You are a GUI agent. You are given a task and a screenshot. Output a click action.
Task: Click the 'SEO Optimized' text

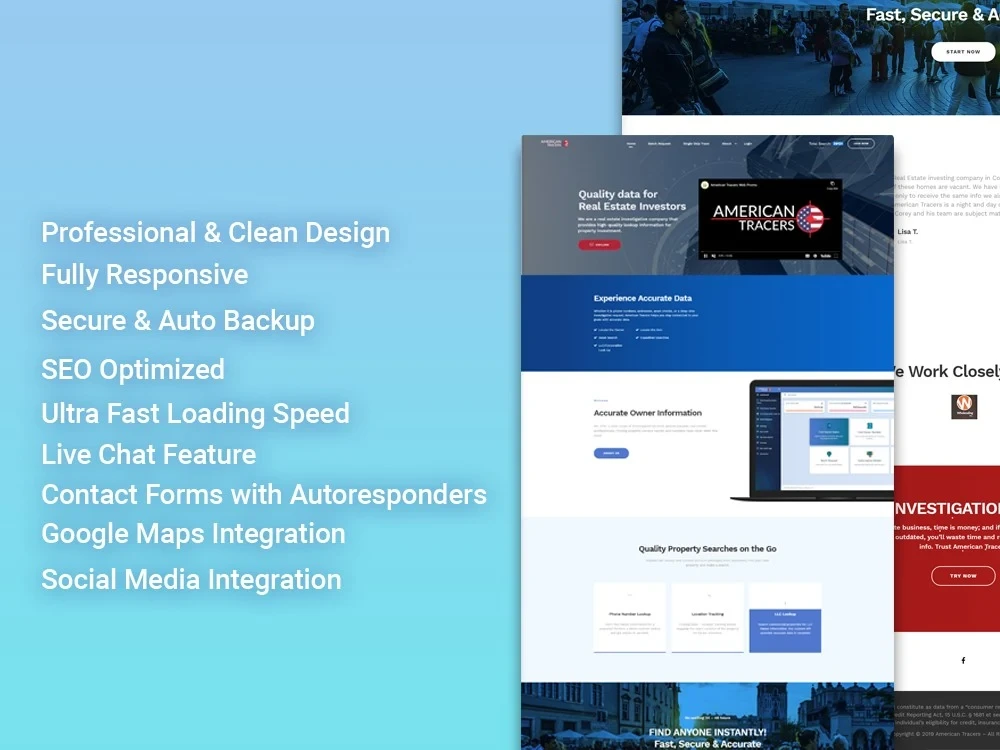(133, 370)
